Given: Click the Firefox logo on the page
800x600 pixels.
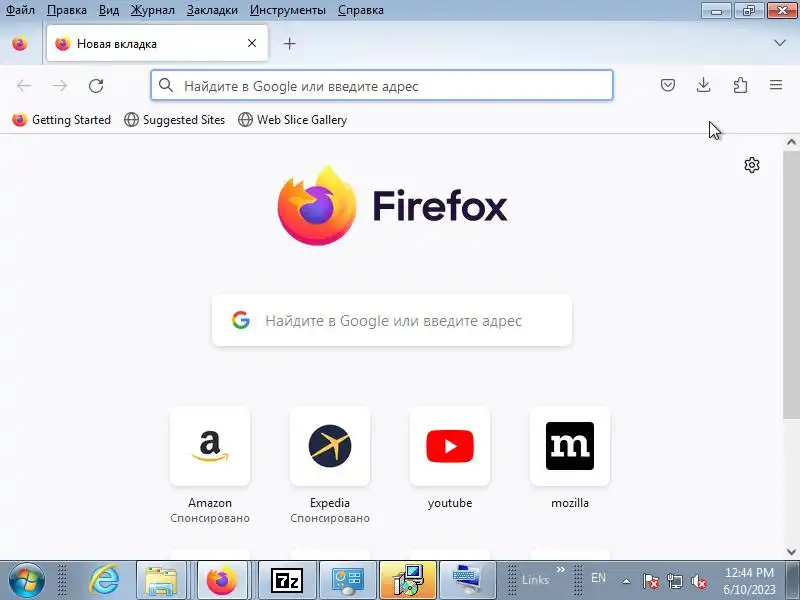Looking at the screenshot, I should pyautogui.click(x=392, y=205).
